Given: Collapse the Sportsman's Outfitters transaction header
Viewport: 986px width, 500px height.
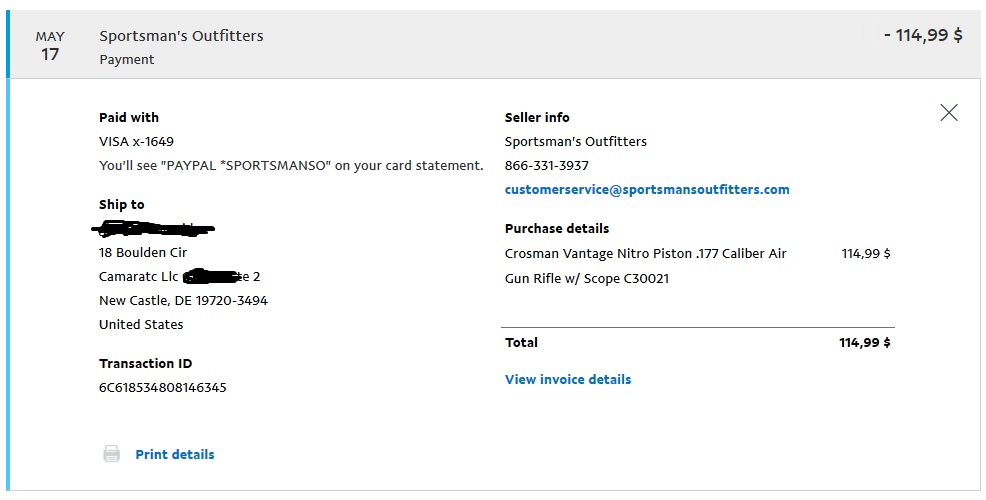Looking at the screenshot, I should [x=181, y=36].
